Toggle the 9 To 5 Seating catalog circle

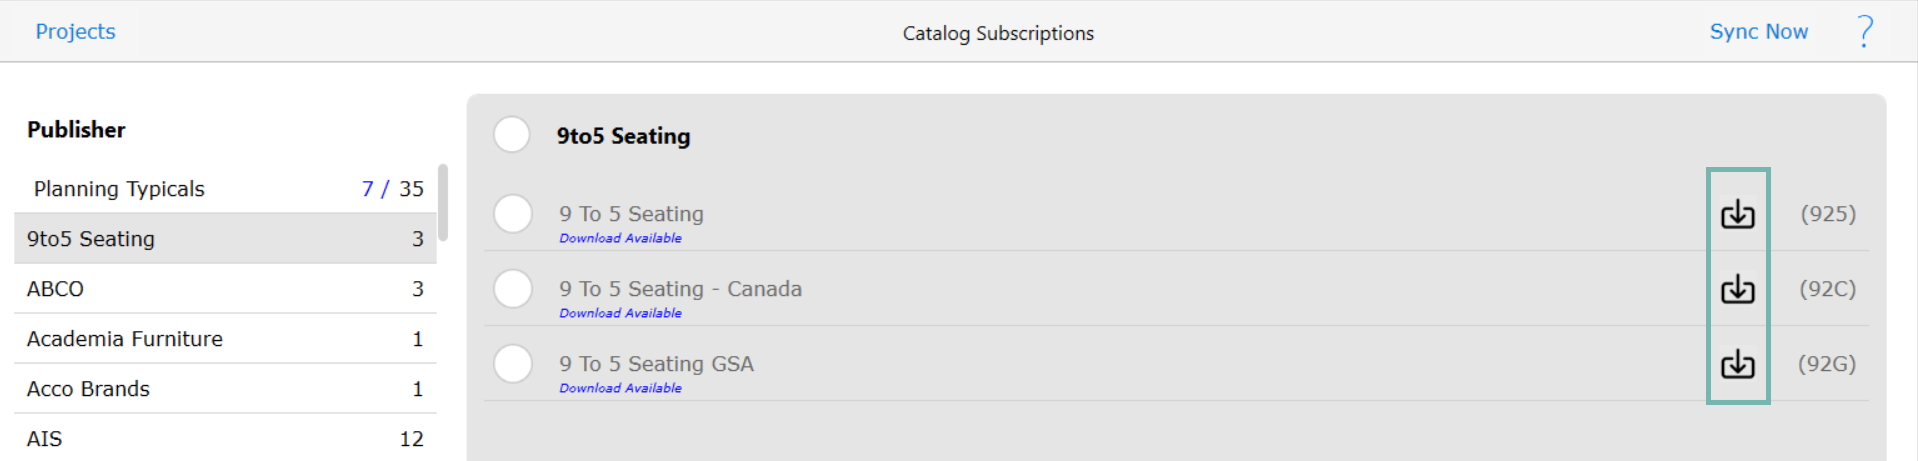513,213
